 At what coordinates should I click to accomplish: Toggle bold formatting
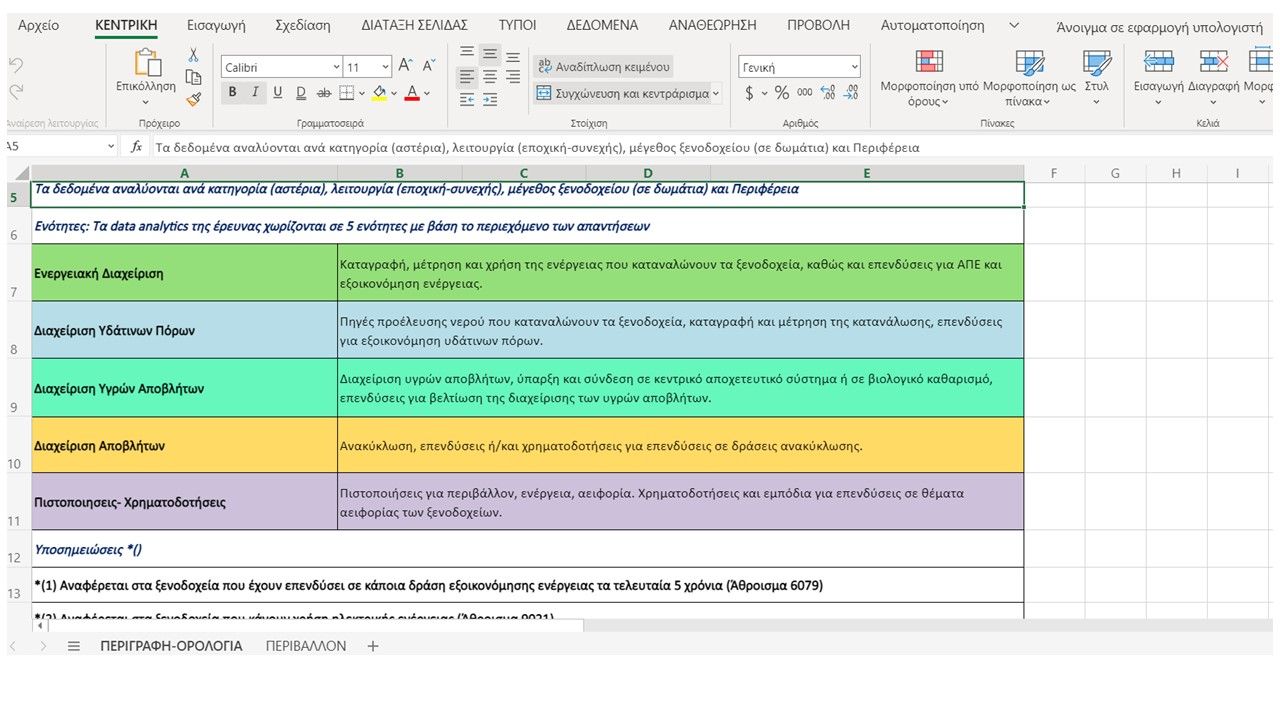click(233, 93)
